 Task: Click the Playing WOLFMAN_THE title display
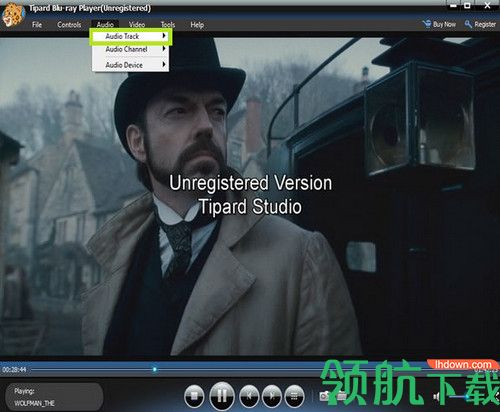[54, 397]
